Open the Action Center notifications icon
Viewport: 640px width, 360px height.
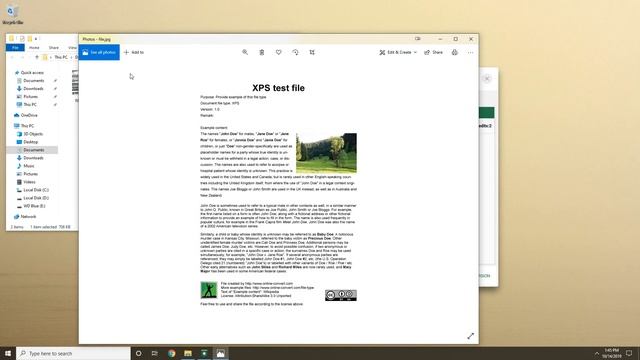pos(629,353)
